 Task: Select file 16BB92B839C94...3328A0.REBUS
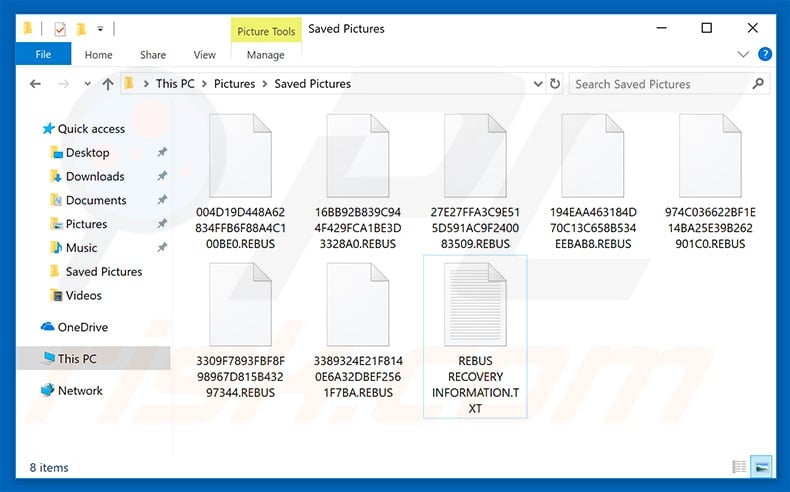pos(358,182)
